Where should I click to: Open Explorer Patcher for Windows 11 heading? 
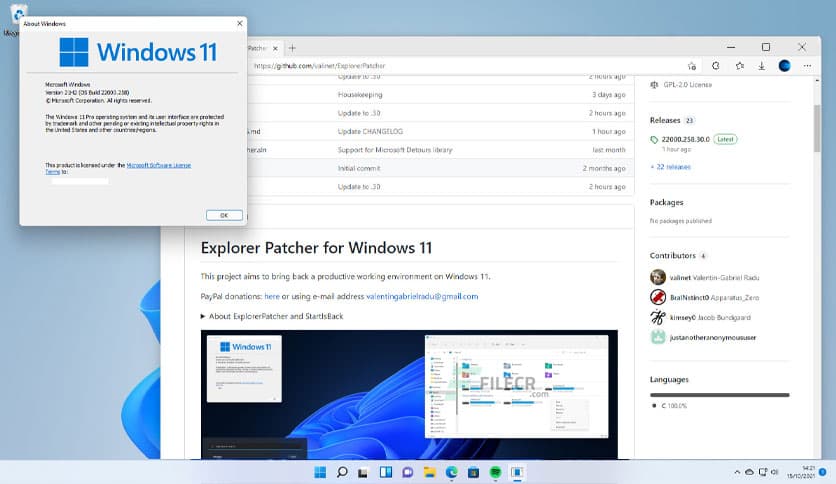[x=316, y=248]
